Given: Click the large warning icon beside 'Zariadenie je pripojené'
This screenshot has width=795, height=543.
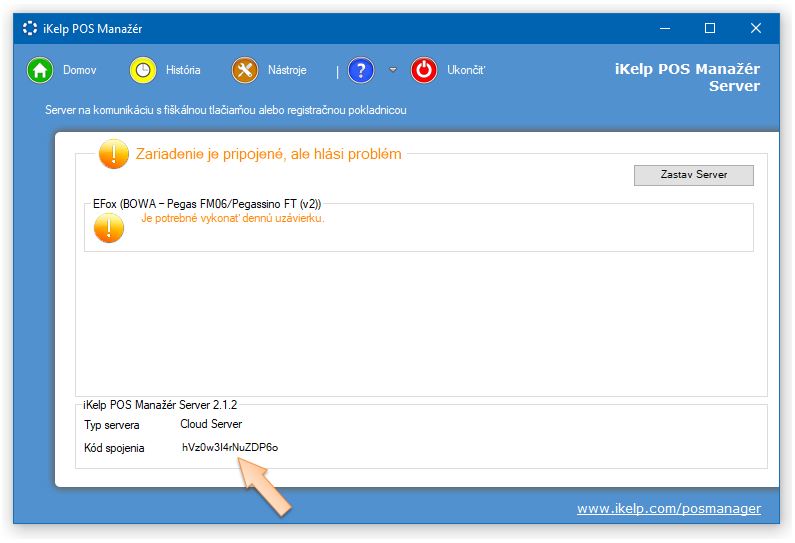Looking at the screenshot, I should [x=114, y=154].
